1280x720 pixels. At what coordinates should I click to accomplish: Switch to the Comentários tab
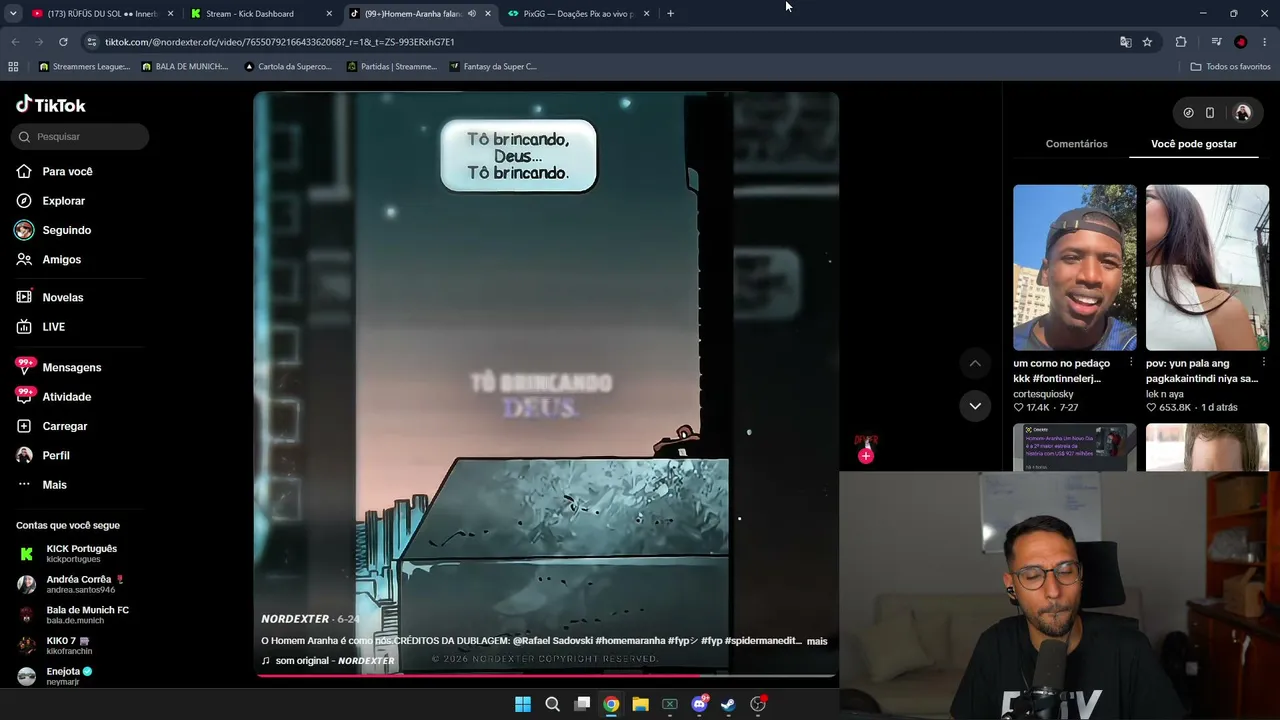click(1076, 144)
